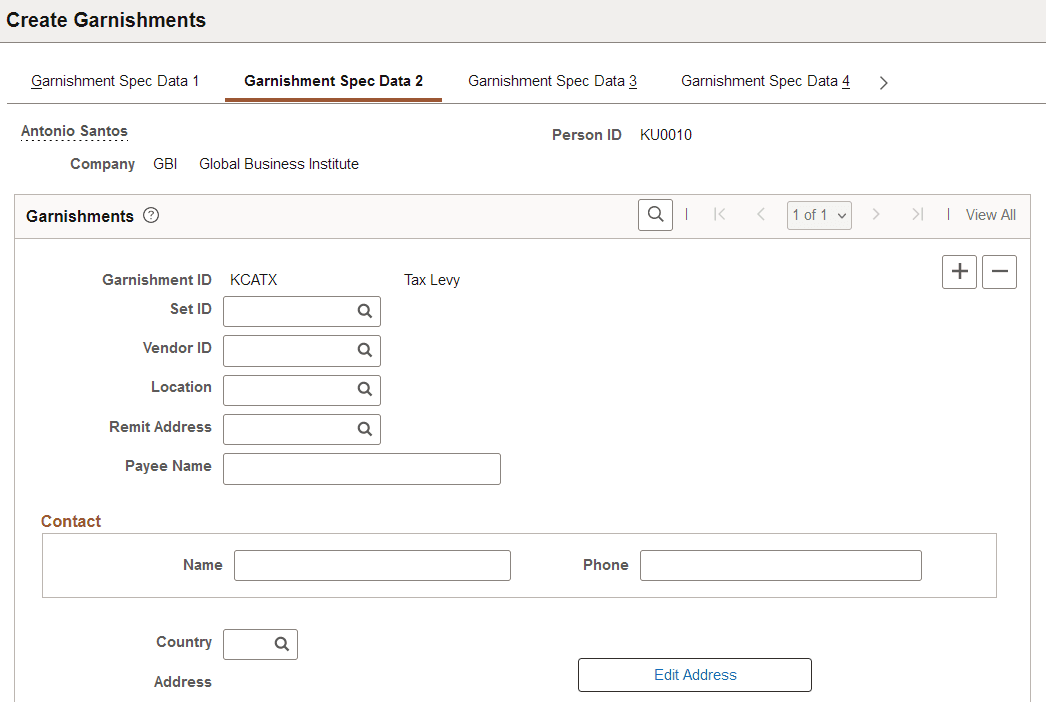Switch to the Garnishment Spec Data 3 tab

pyautogui.click(x=552, y=80)
